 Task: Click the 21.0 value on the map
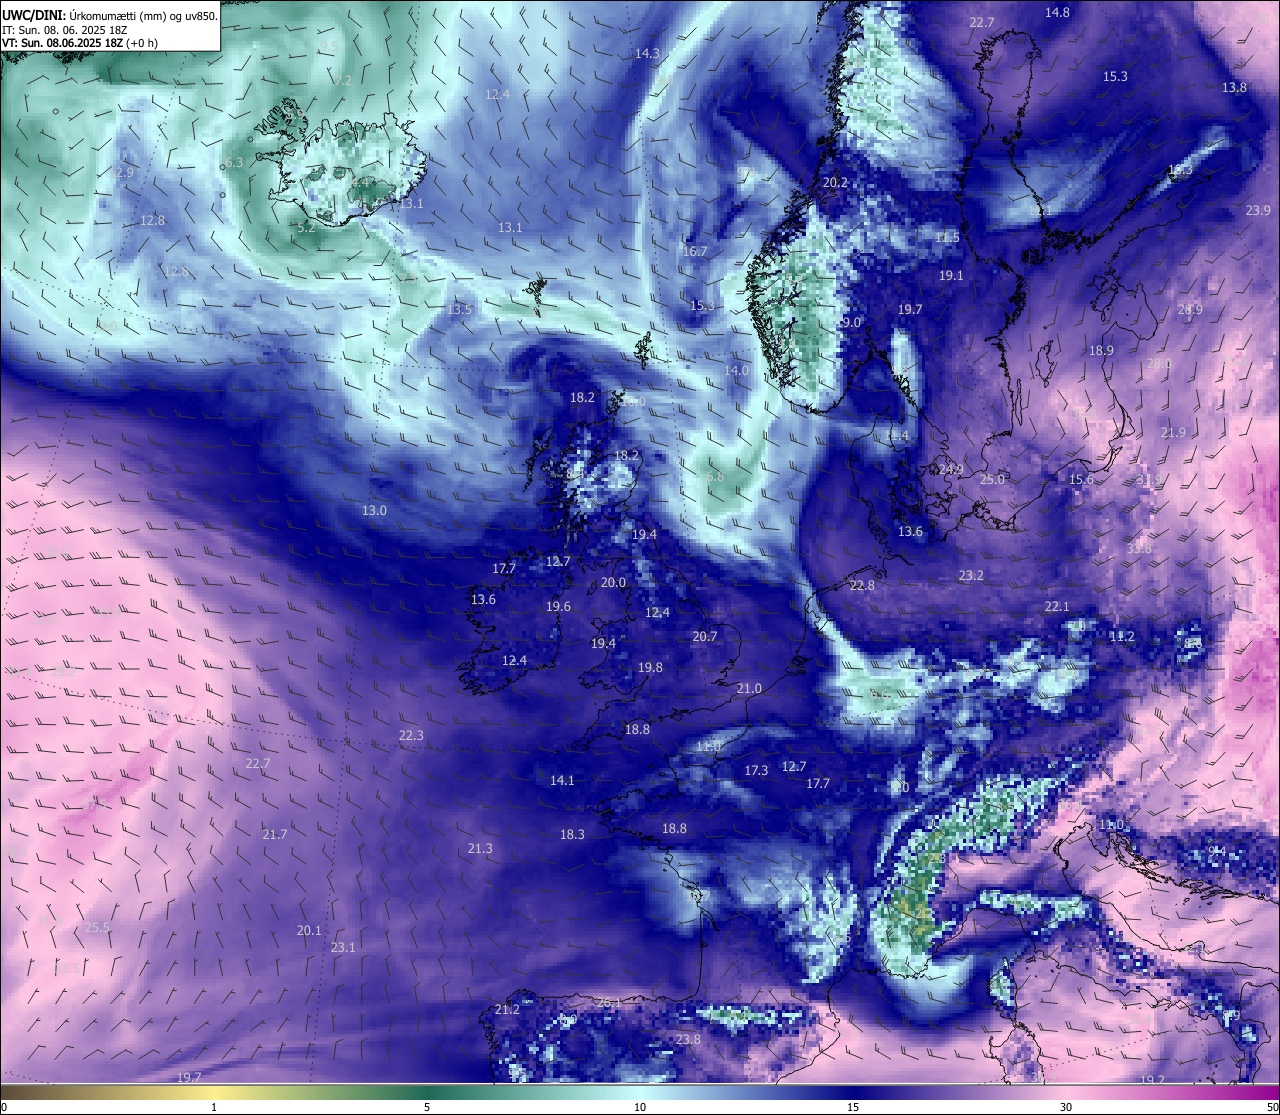[749, 688]
